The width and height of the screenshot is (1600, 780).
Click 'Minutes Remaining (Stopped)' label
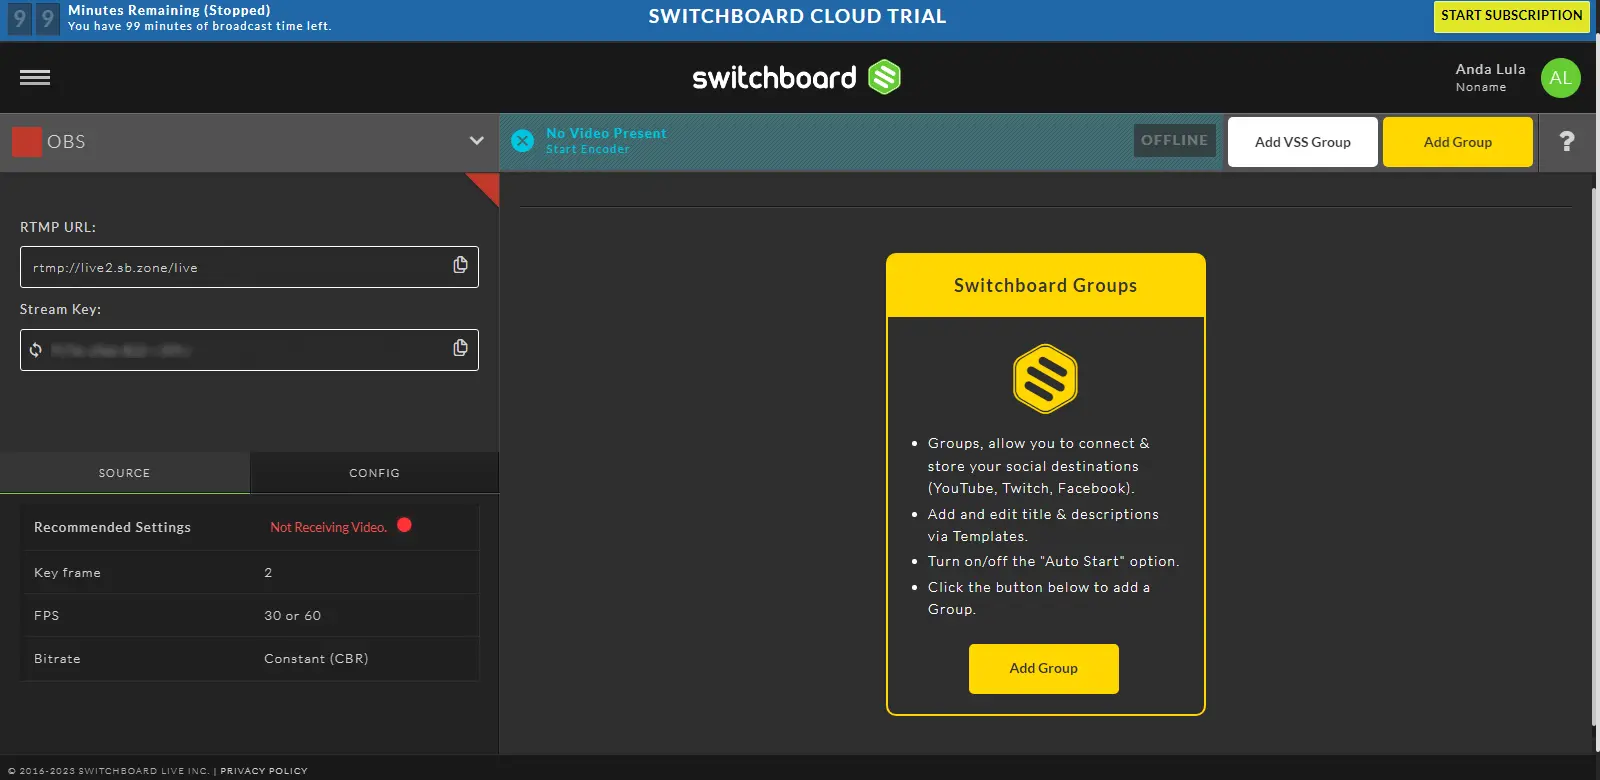coord(169,10)
